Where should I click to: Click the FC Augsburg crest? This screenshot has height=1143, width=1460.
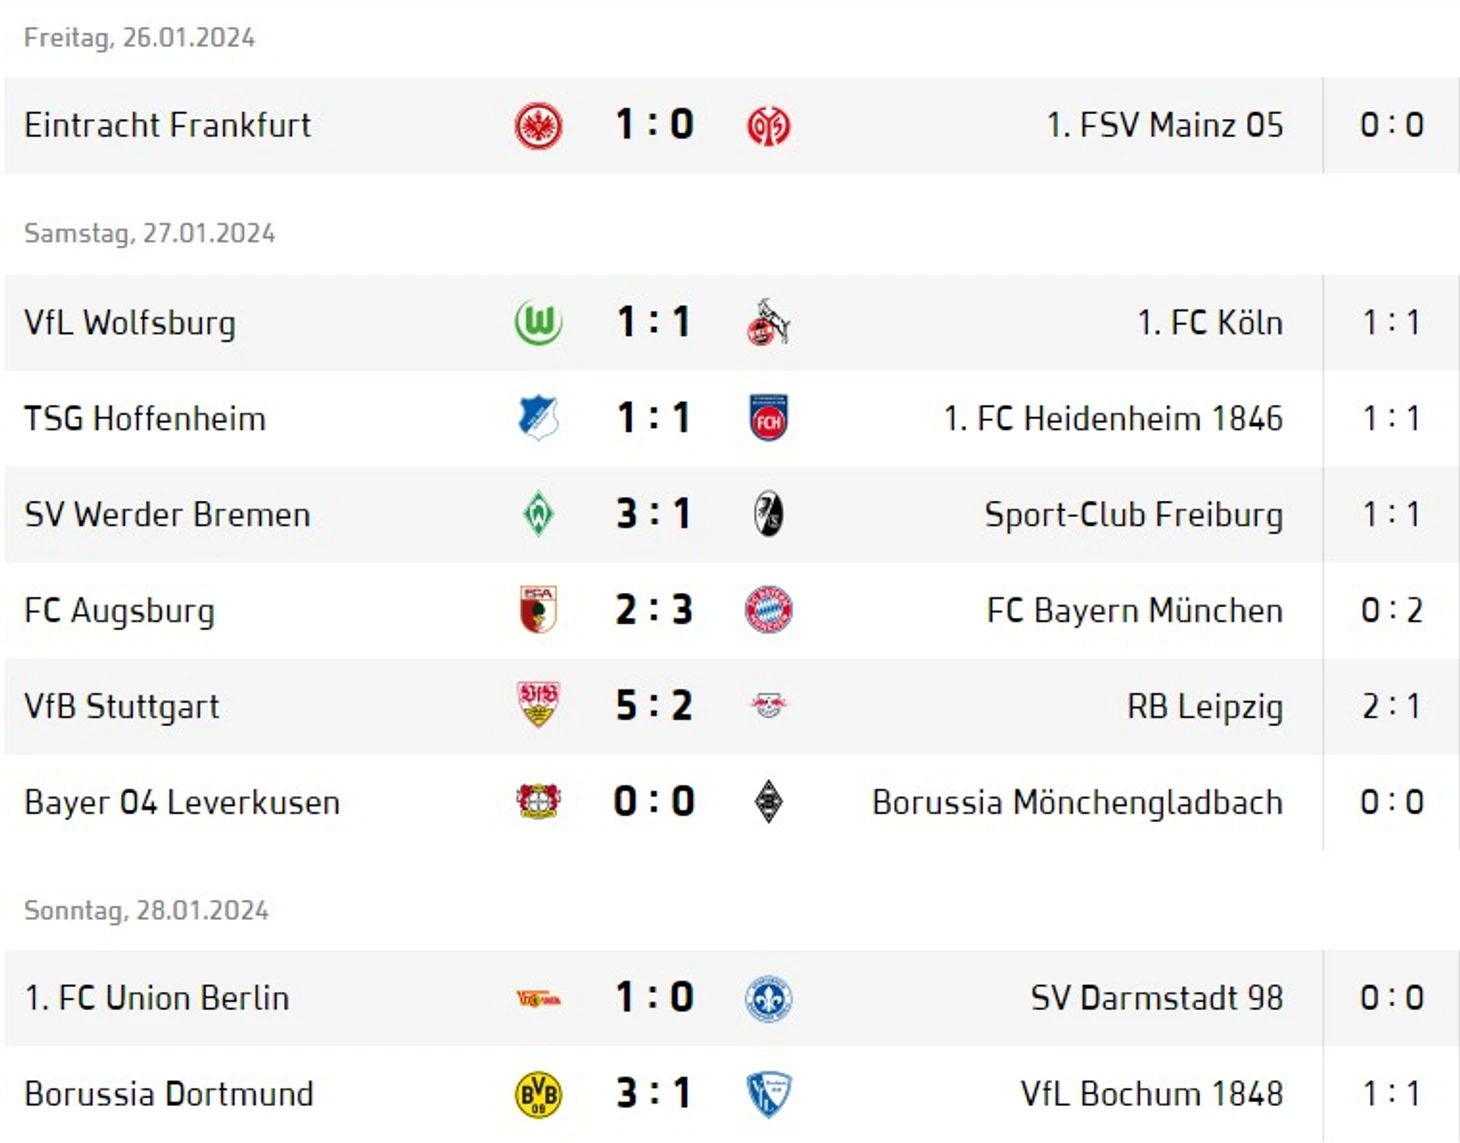point(538,610)
